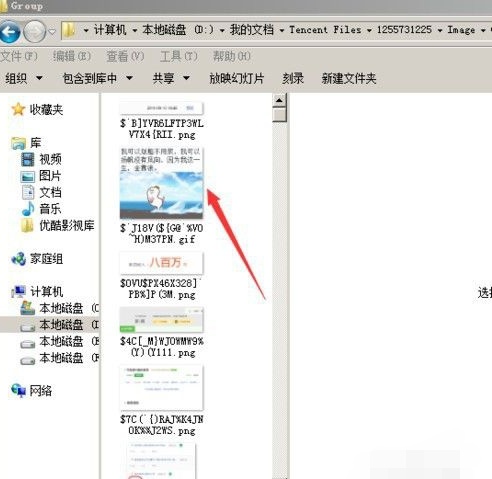Click the 本地磁盘 (E drive icon
The height and width of the screenshot is (479, 492).
pyautogui.click(x=27, y=343)
